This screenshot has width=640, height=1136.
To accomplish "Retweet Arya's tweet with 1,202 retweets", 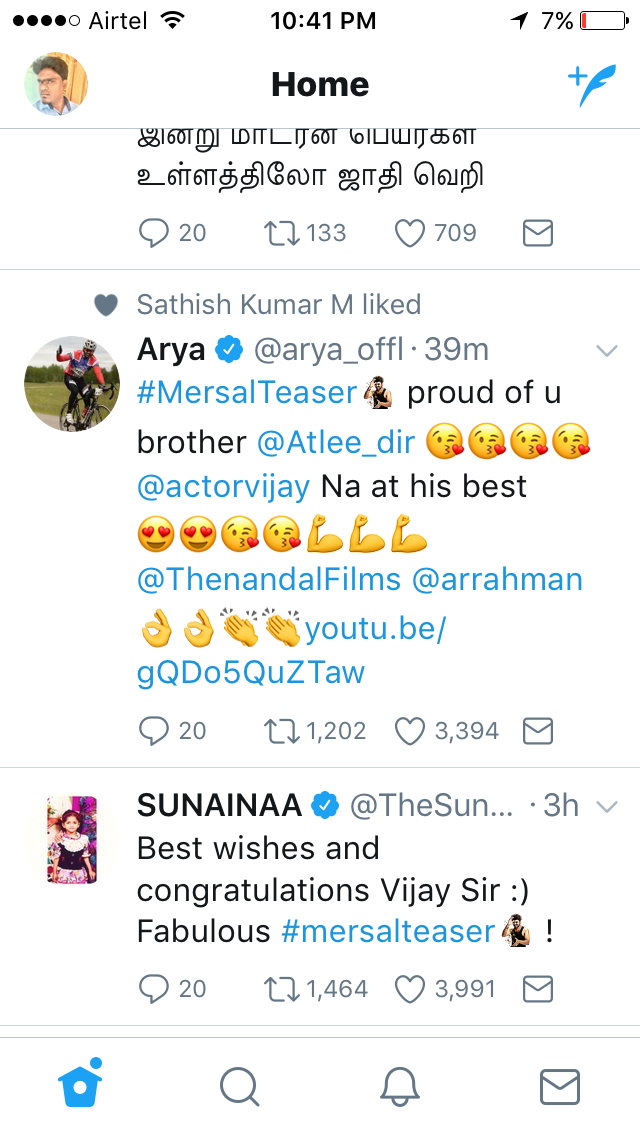I will click(283, 731).
